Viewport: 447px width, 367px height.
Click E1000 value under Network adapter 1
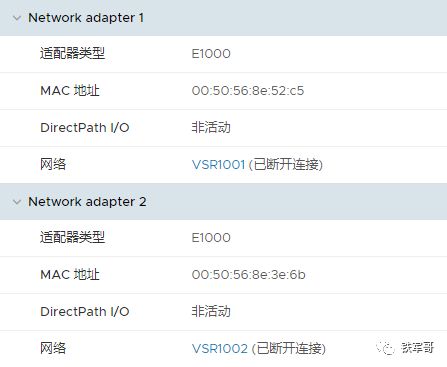pyautogui.click(x=211, y=54)
